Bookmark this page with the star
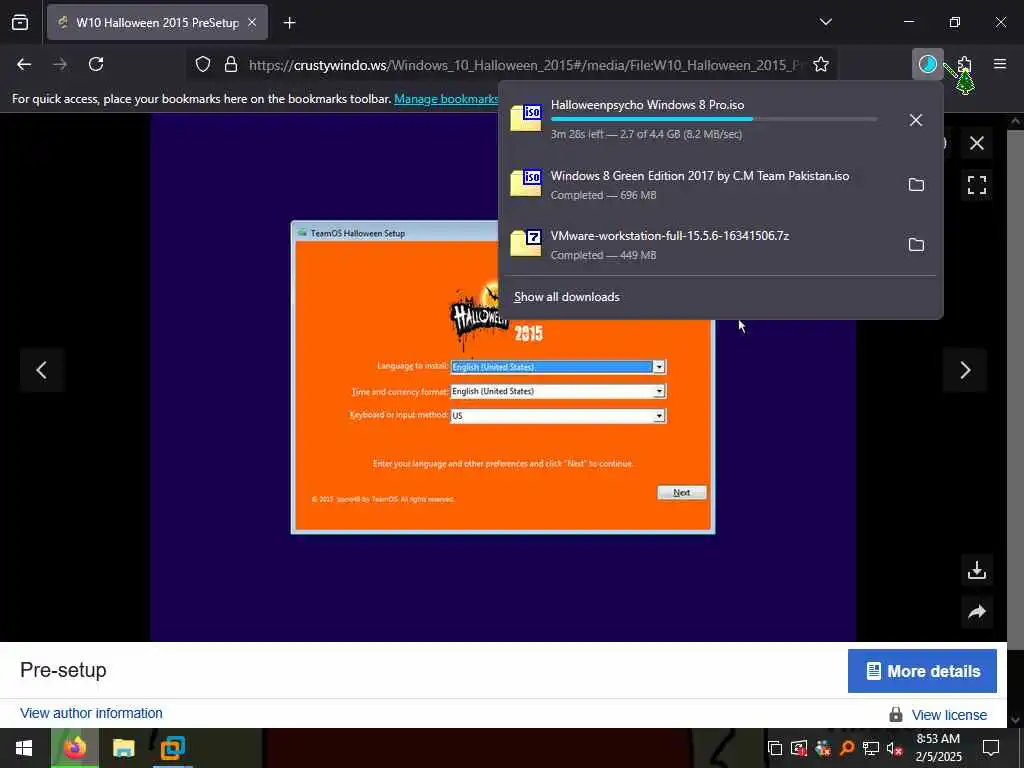This screenshot has height=768, width=1024. (x=821, y=64)
